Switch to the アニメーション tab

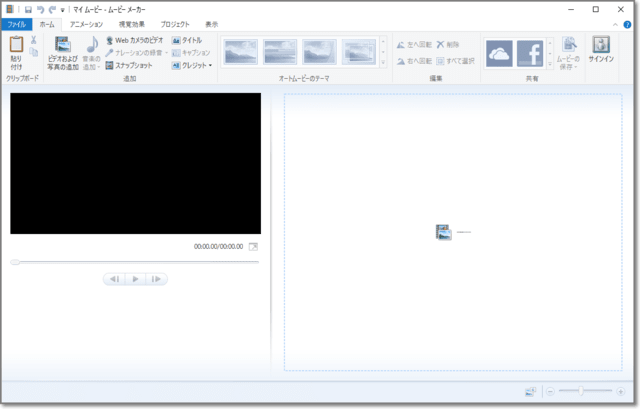(x=86, y=23)
